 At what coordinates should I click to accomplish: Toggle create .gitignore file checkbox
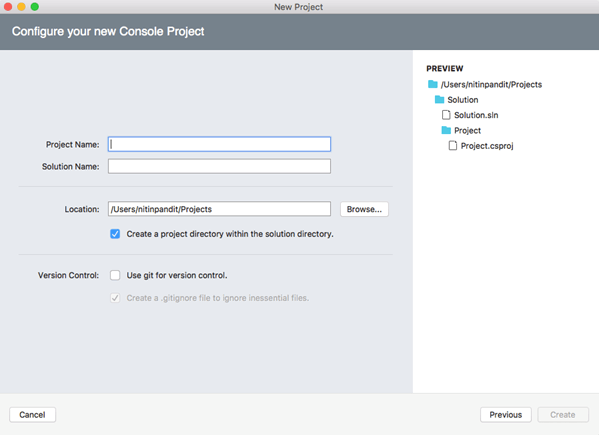click(x=115, y=298)
